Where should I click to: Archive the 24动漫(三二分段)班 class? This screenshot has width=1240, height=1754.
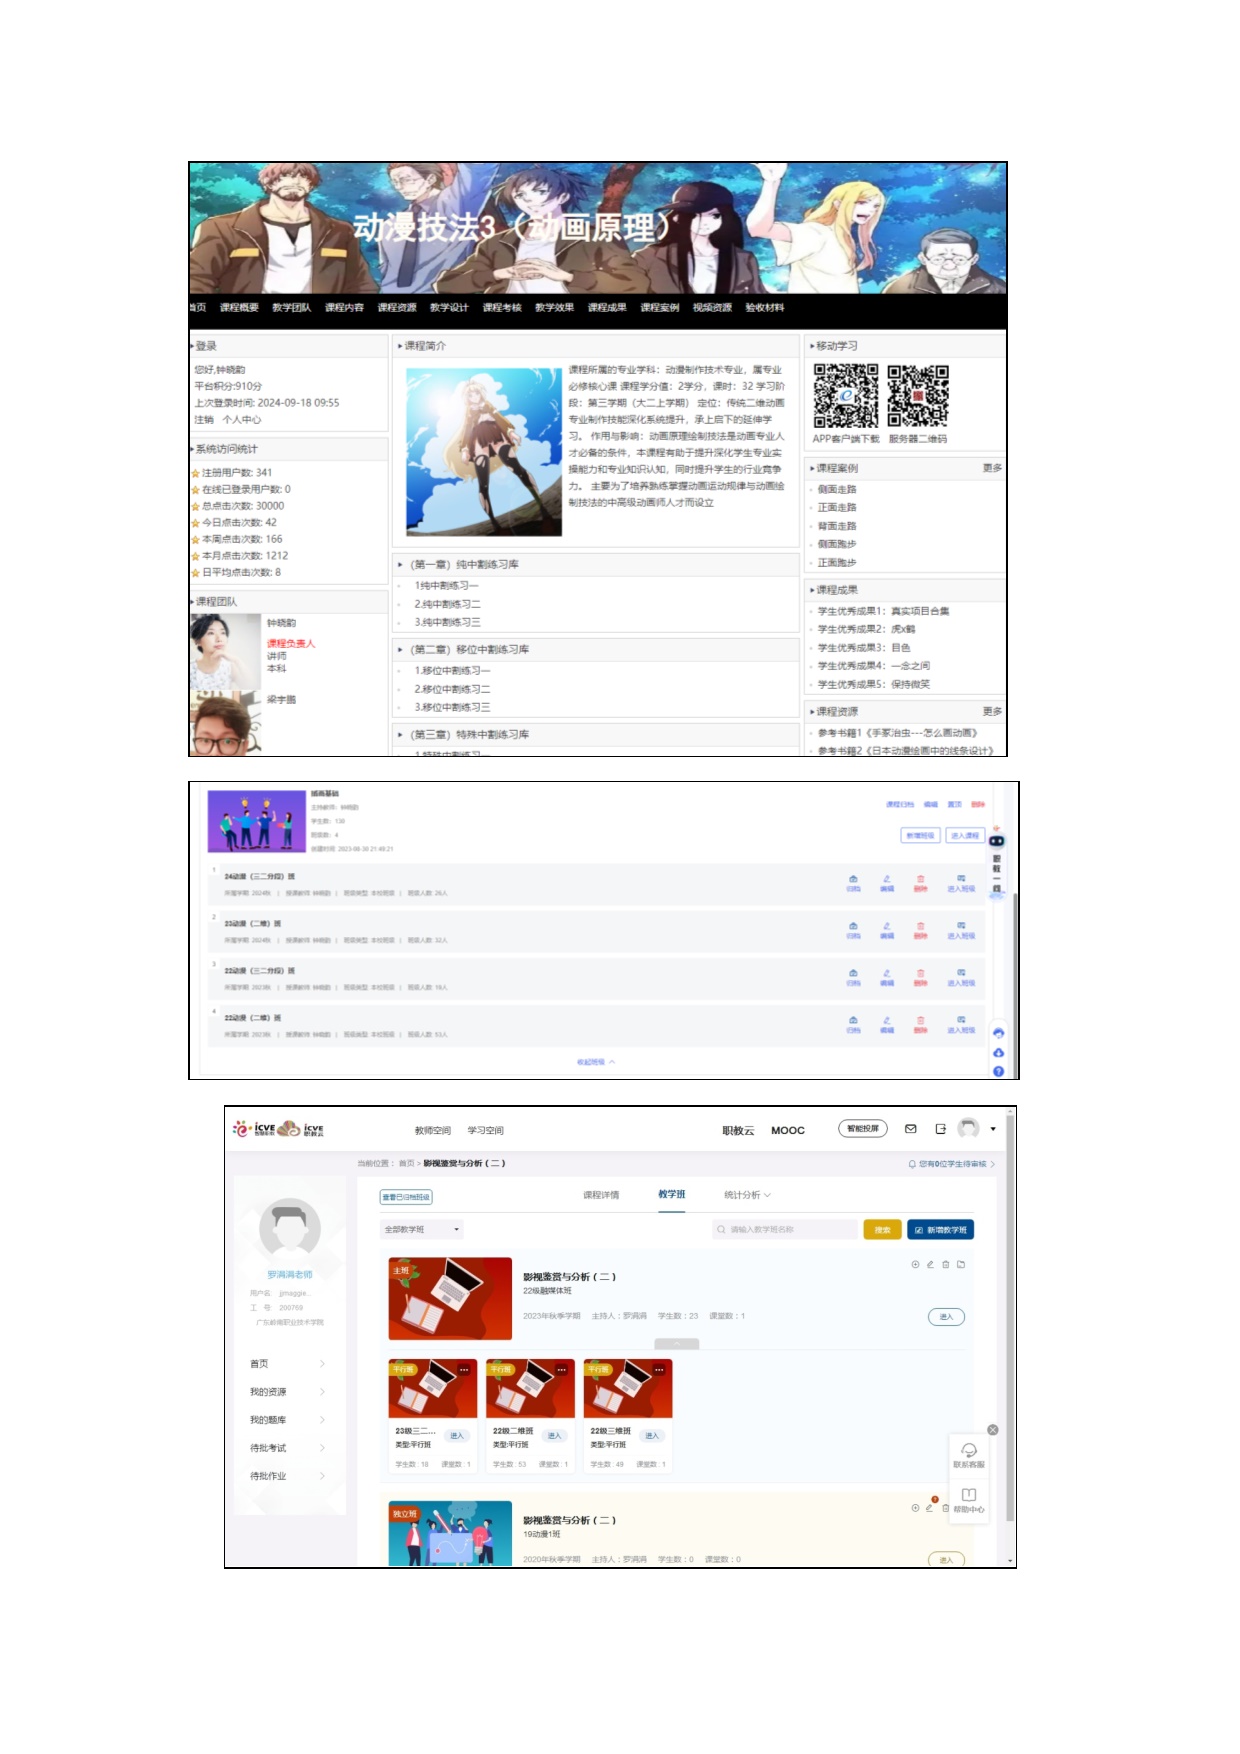point(853,884)
